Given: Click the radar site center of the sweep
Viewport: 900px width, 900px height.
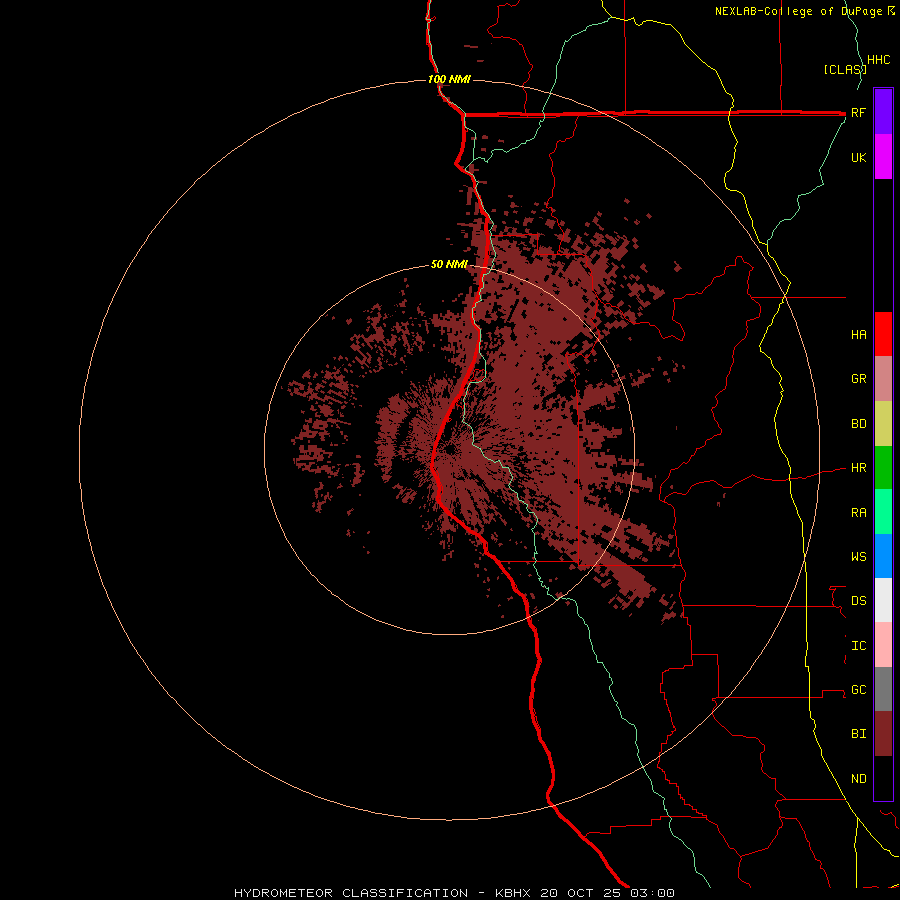Looking at the screenshot, I should pyautogui.click(x=449, y=449).
